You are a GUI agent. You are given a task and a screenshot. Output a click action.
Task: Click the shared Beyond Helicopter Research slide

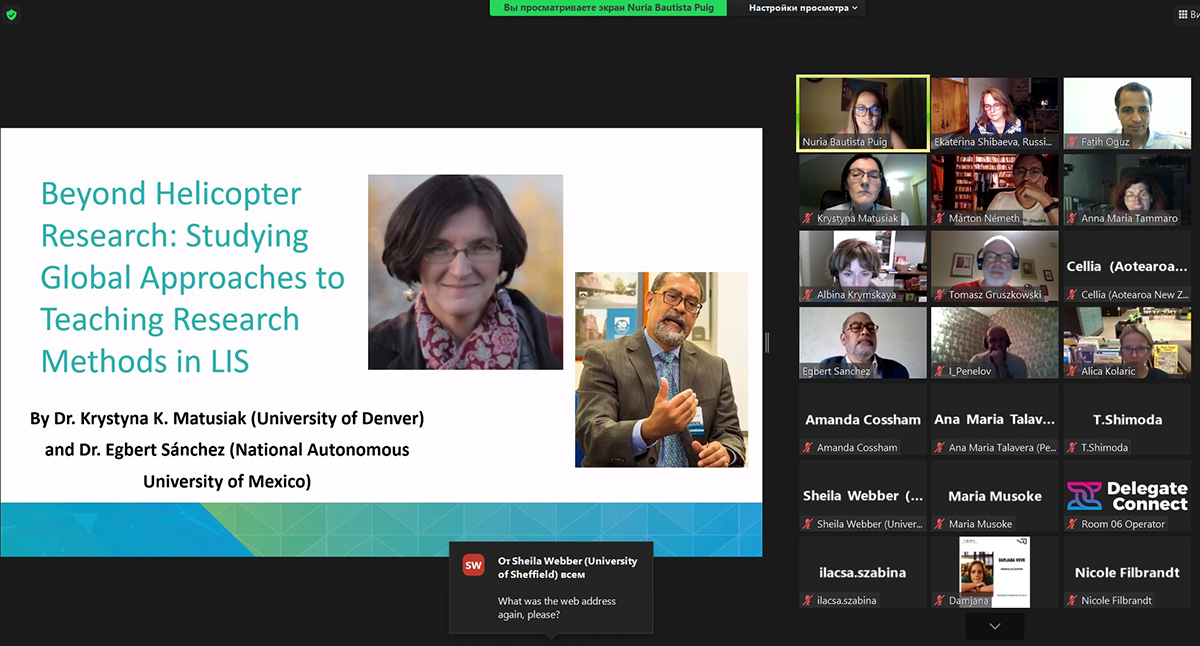(x=381, y=342)
